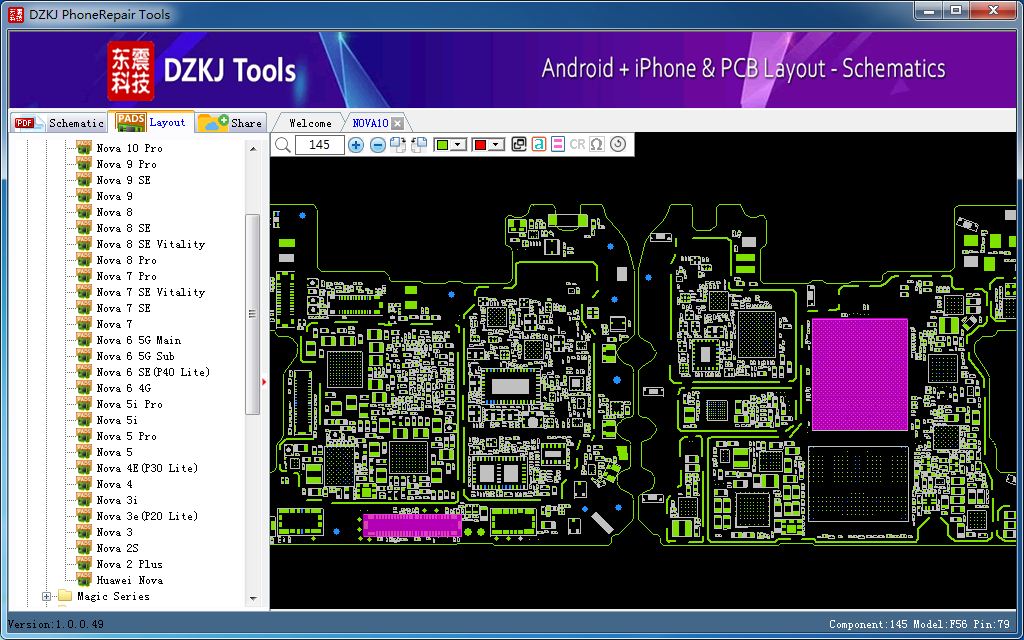Select Nova 5i Pro entry
The image size is (1024, 640).
[129, 404]
